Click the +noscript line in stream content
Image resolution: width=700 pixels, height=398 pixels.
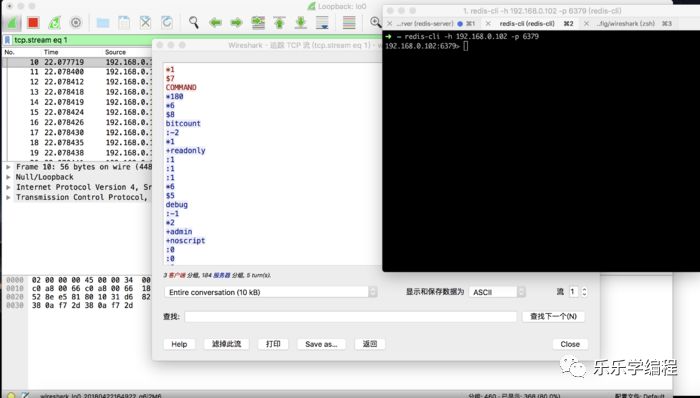[x=185, y=240]
